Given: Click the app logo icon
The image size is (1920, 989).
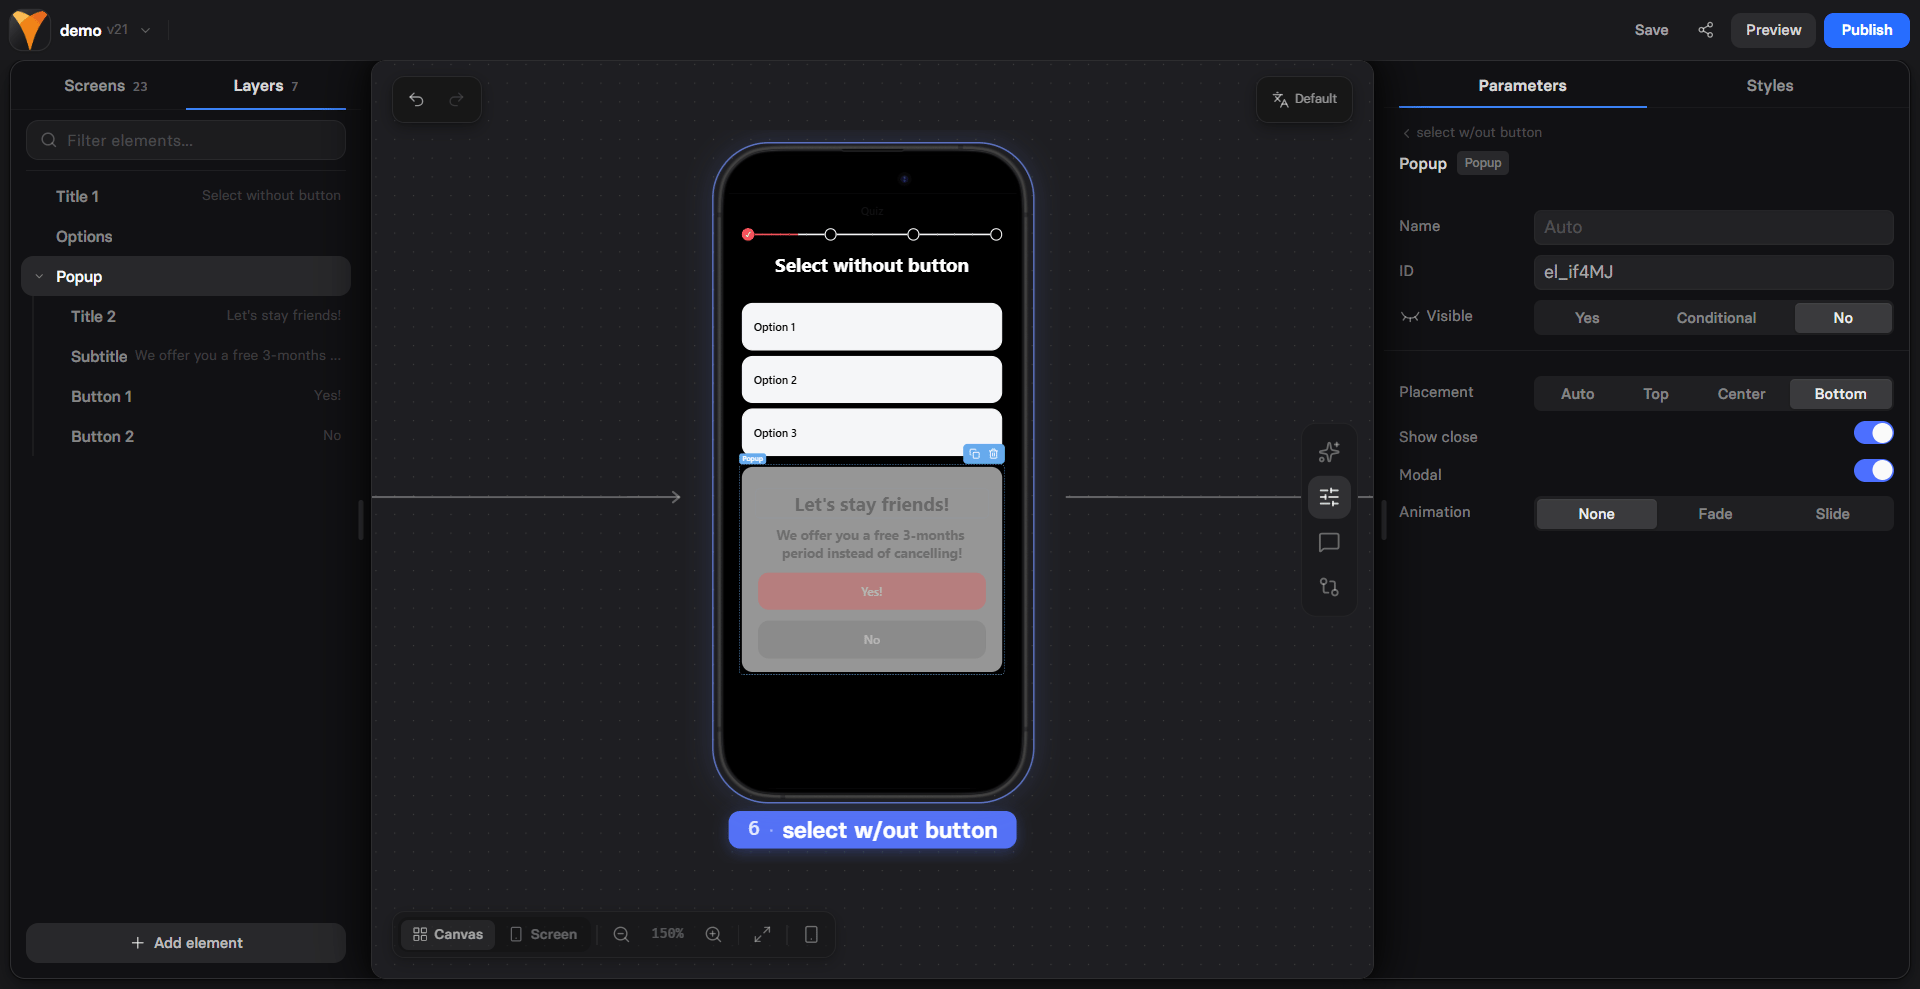Looking at the screenshot, I should coord(29,30).
